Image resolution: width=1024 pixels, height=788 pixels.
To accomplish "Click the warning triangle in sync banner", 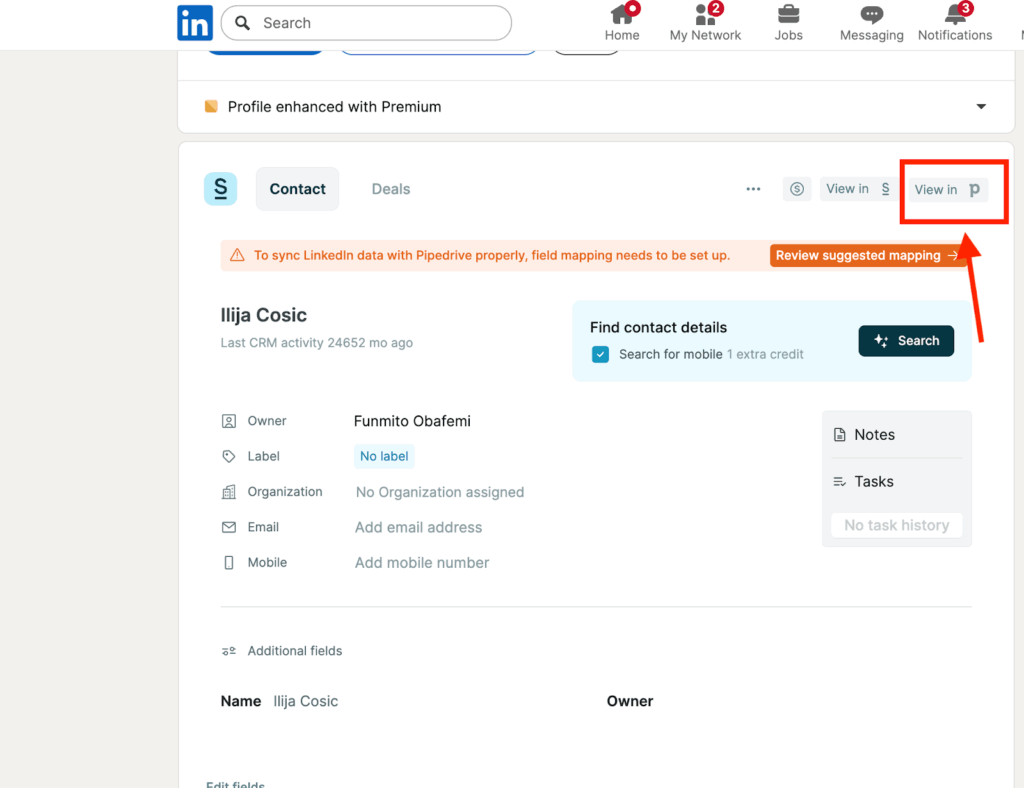I will coord(237,255).
